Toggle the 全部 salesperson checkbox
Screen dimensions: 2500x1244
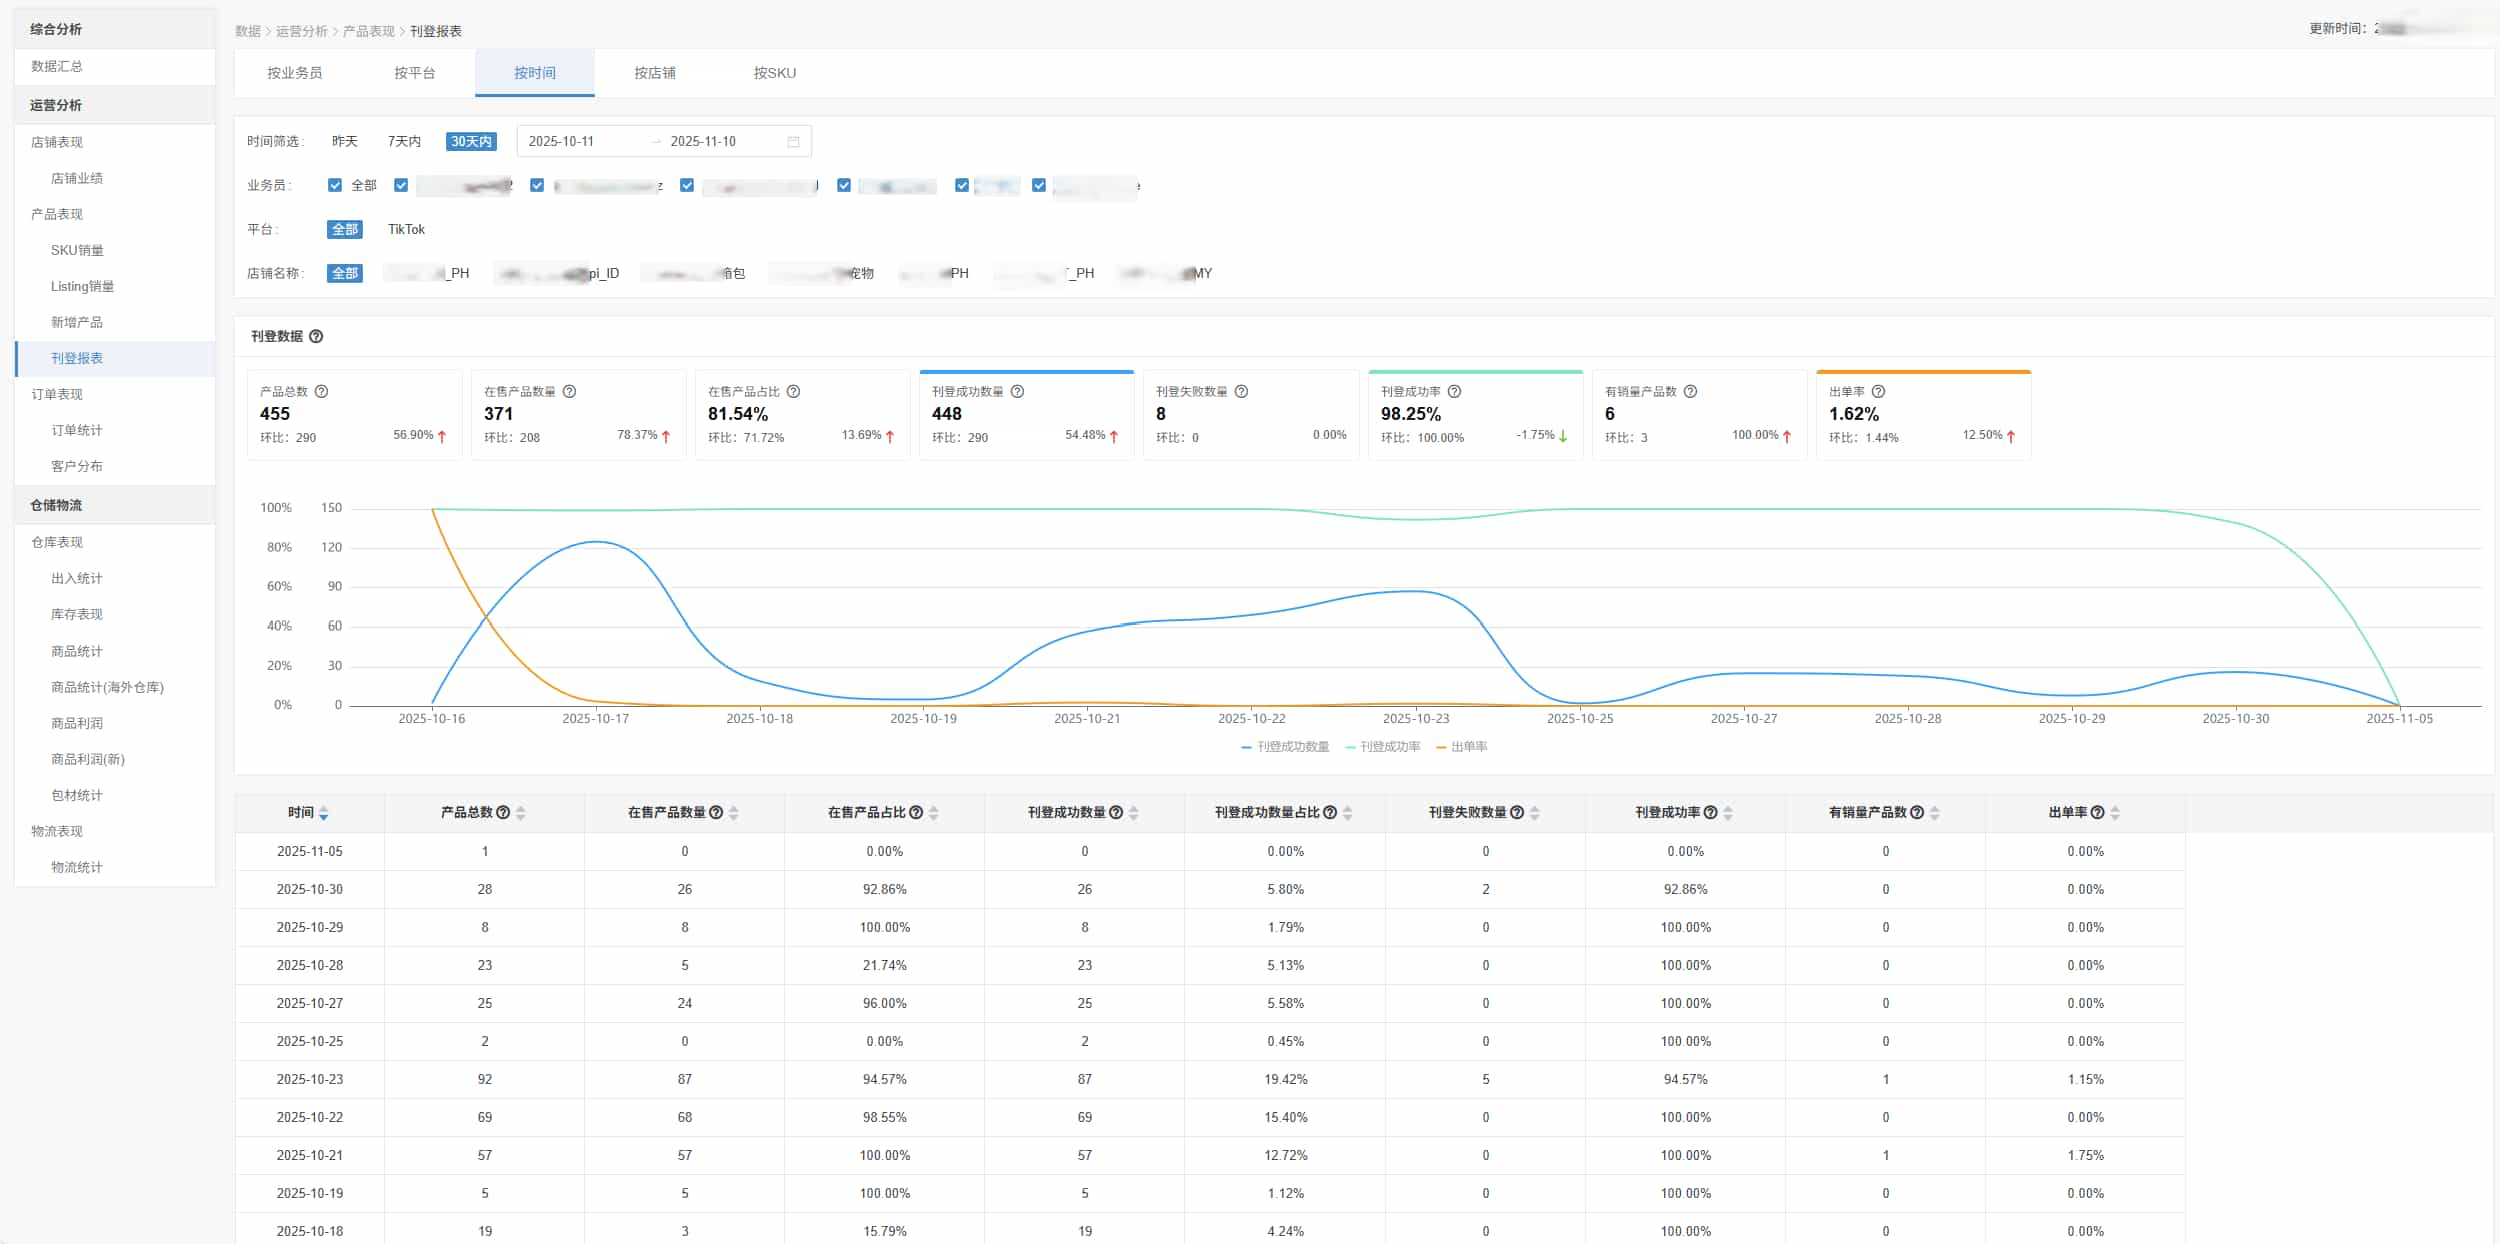click(335, 185)
